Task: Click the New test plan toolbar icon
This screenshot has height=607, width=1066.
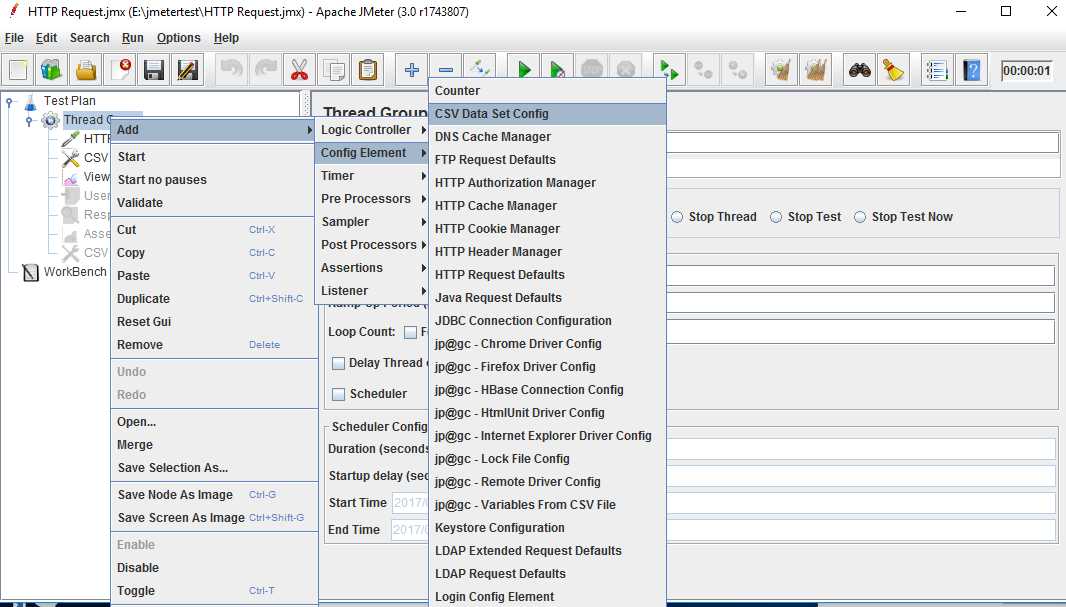Action: (x=18, y=70)
